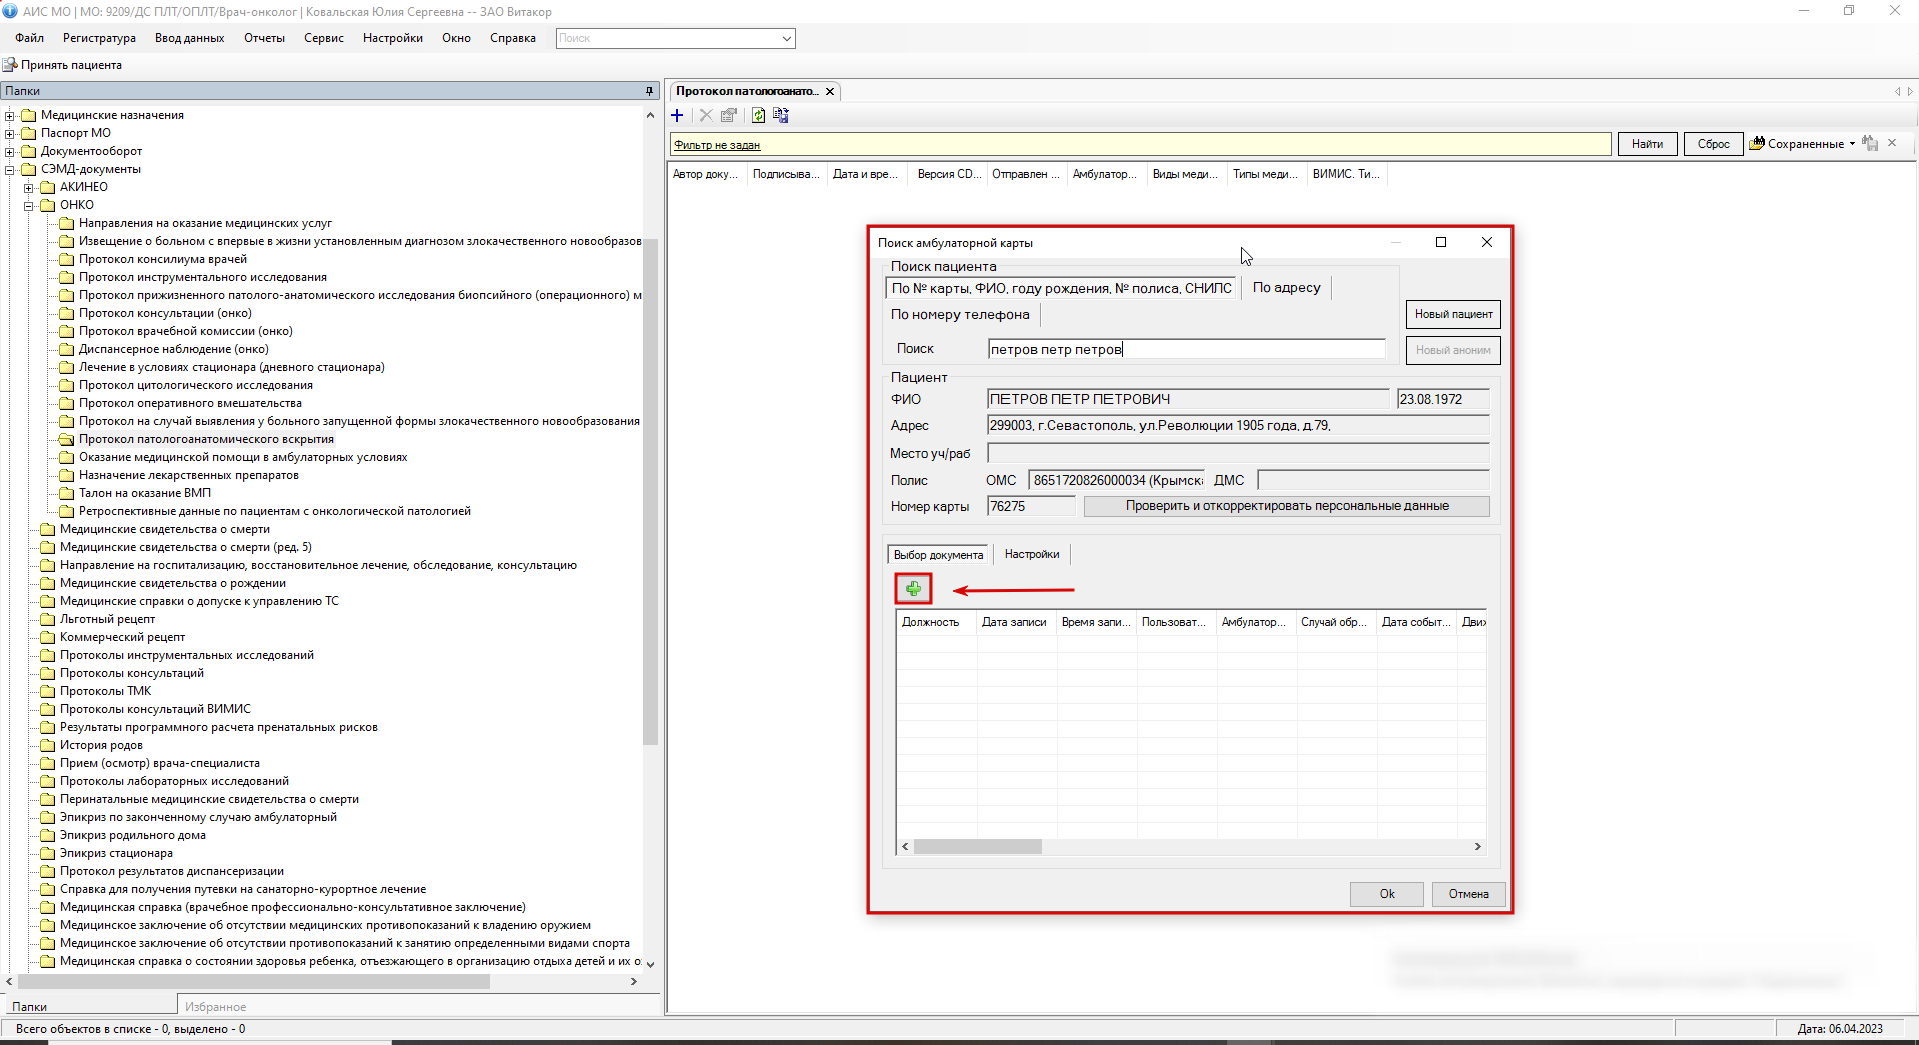Image resolution: width=1919 pixels, height=1045 pixels.
Task: Click the save filter icon next to Сохраненные
Action: tap(1870, 144)
